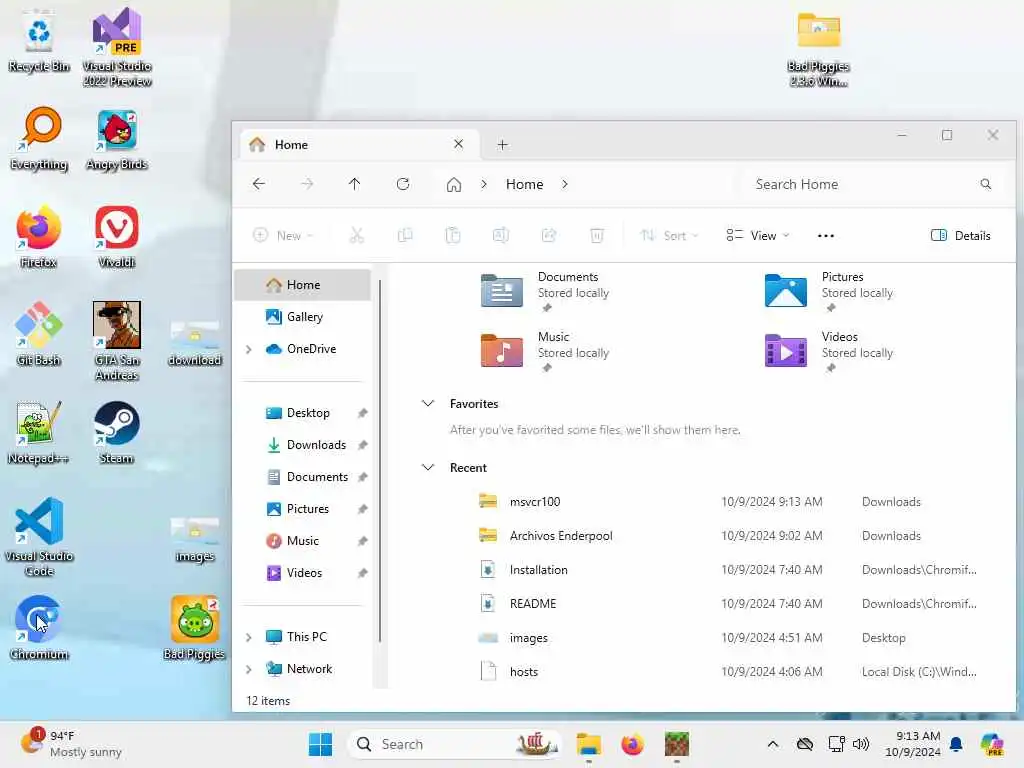Select Gallery in navigation pane

pos(304,317)
